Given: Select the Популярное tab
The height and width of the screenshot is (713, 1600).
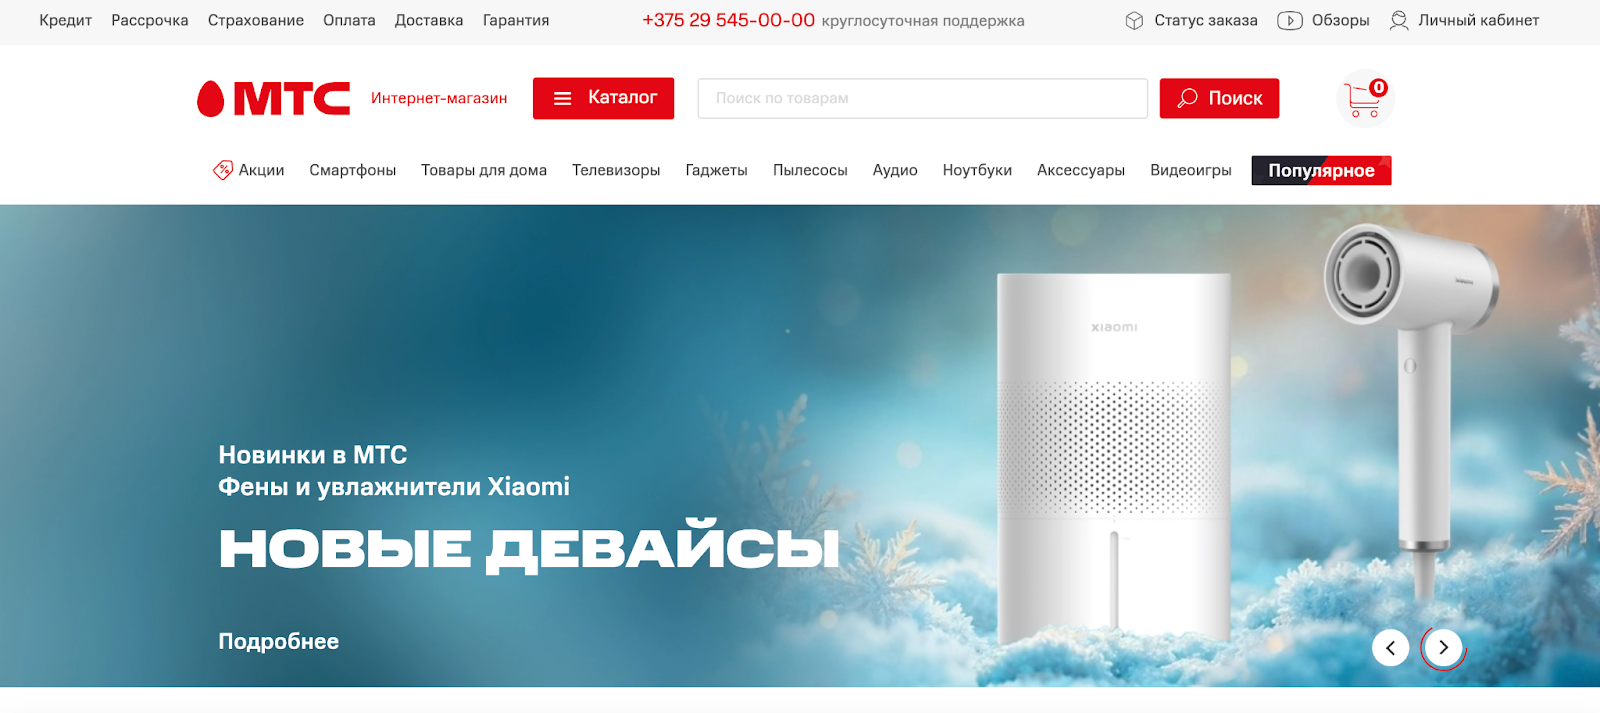Looking at the screenshot, I should (1321, 170).
